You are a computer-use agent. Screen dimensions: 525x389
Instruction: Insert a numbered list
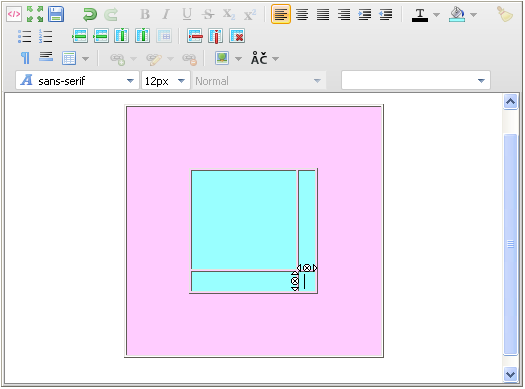pos(46,36)
